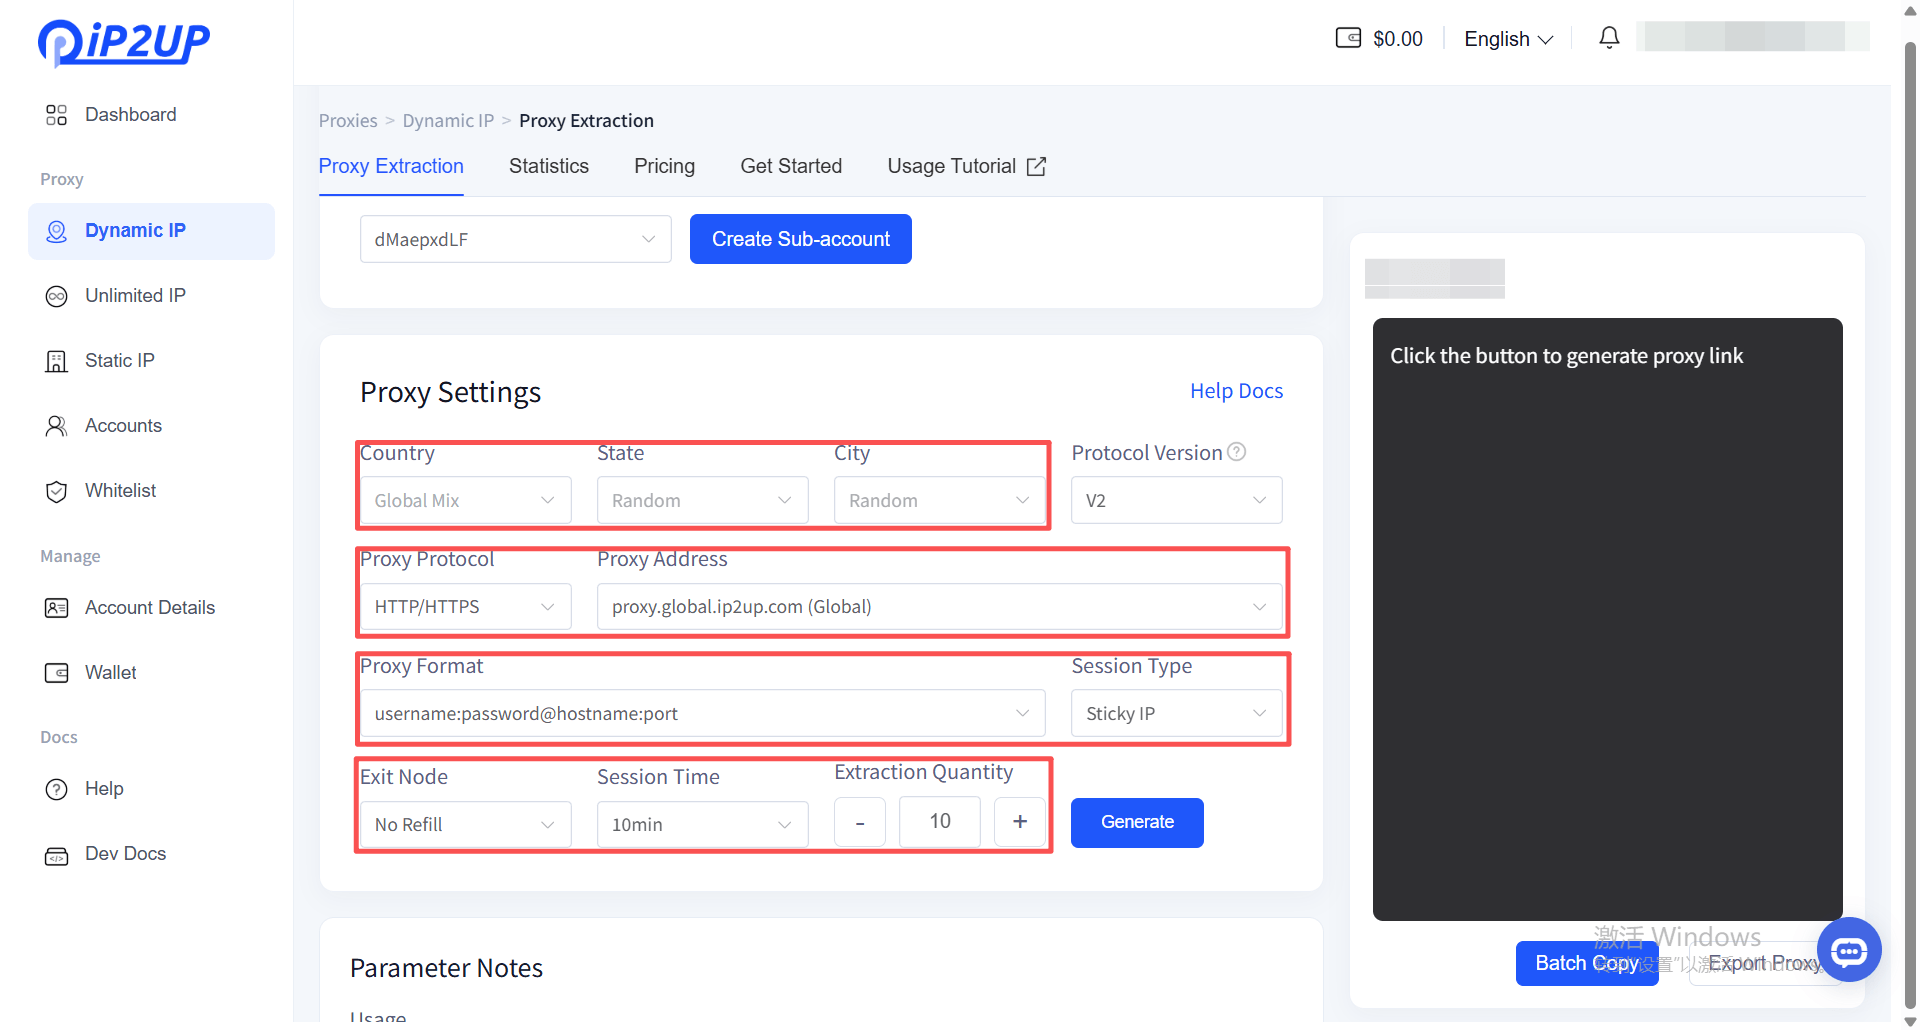Click the $0.00 balance
Image resolution: width=1920 pixels, height=1030 pixels.
1397,39
